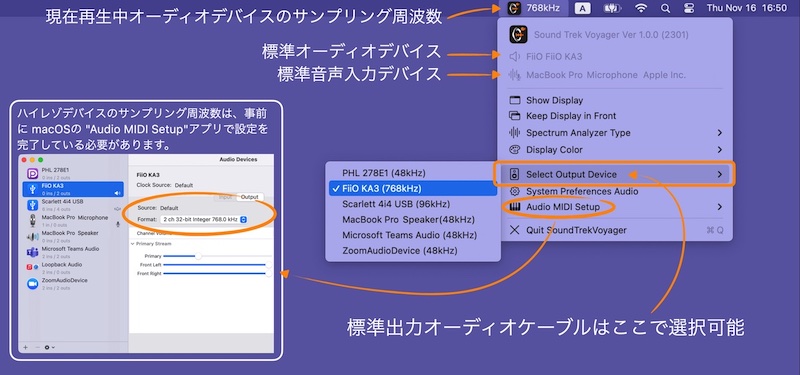The width and height of the screenshot is (800, 375).
Task: Click the PHL 278E1 display icon in Audio Devices
Action: pos(33,173)
